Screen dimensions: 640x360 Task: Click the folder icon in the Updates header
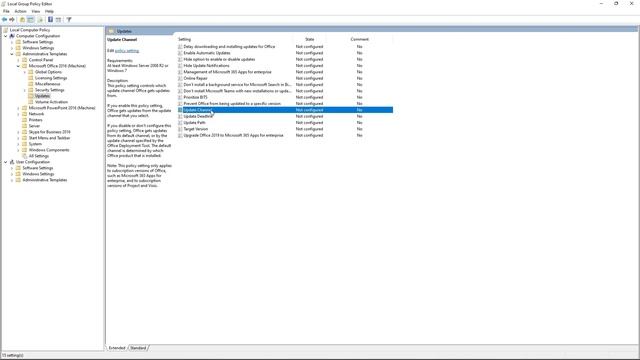tap(111, 31)
